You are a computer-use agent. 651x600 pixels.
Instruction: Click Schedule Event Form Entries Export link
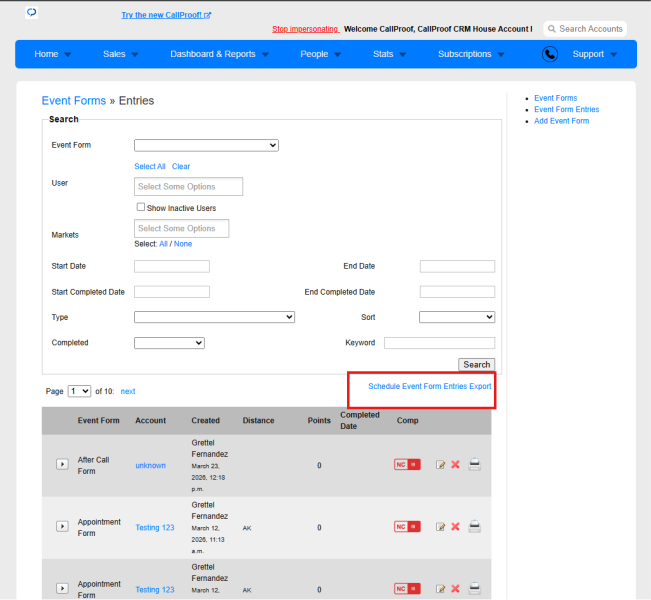point(430,387)
